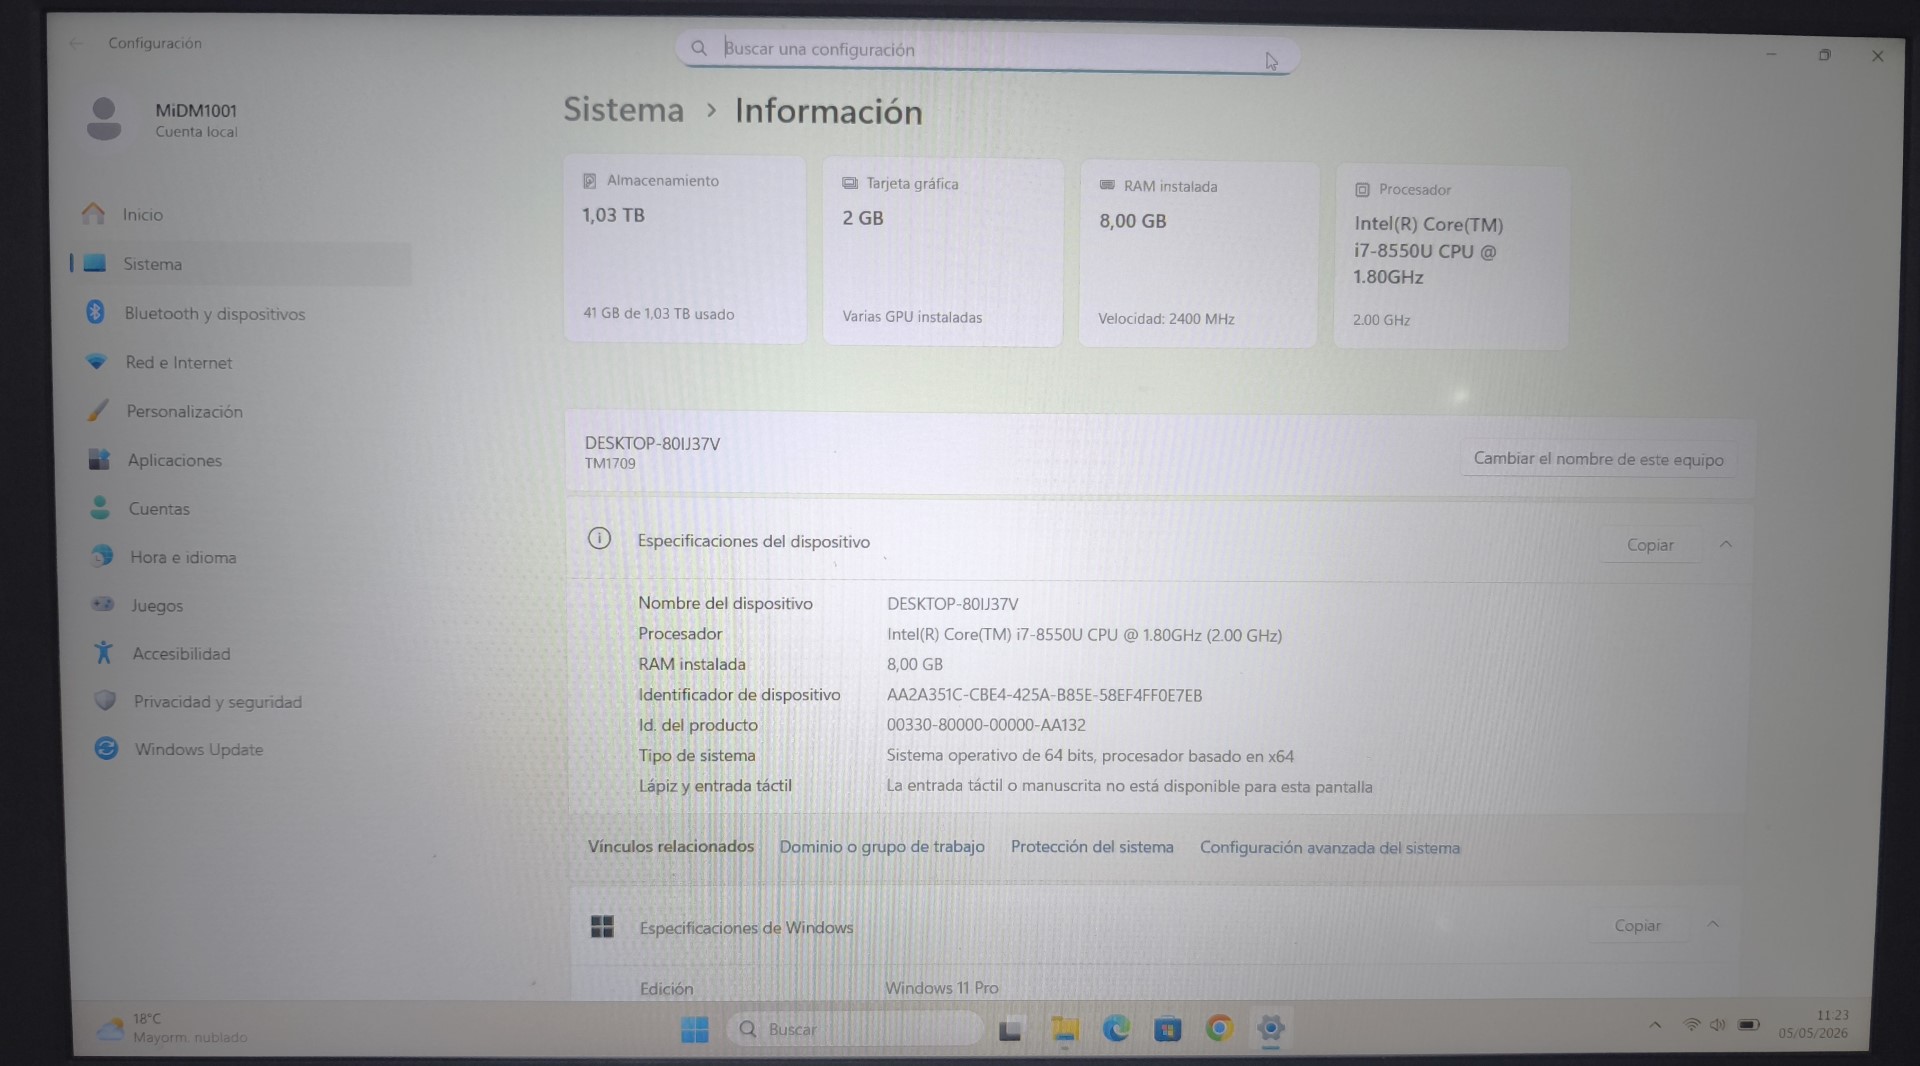Click the Accesibilidad figure icon
The image size is (1920, 1066).
point(103,652)
